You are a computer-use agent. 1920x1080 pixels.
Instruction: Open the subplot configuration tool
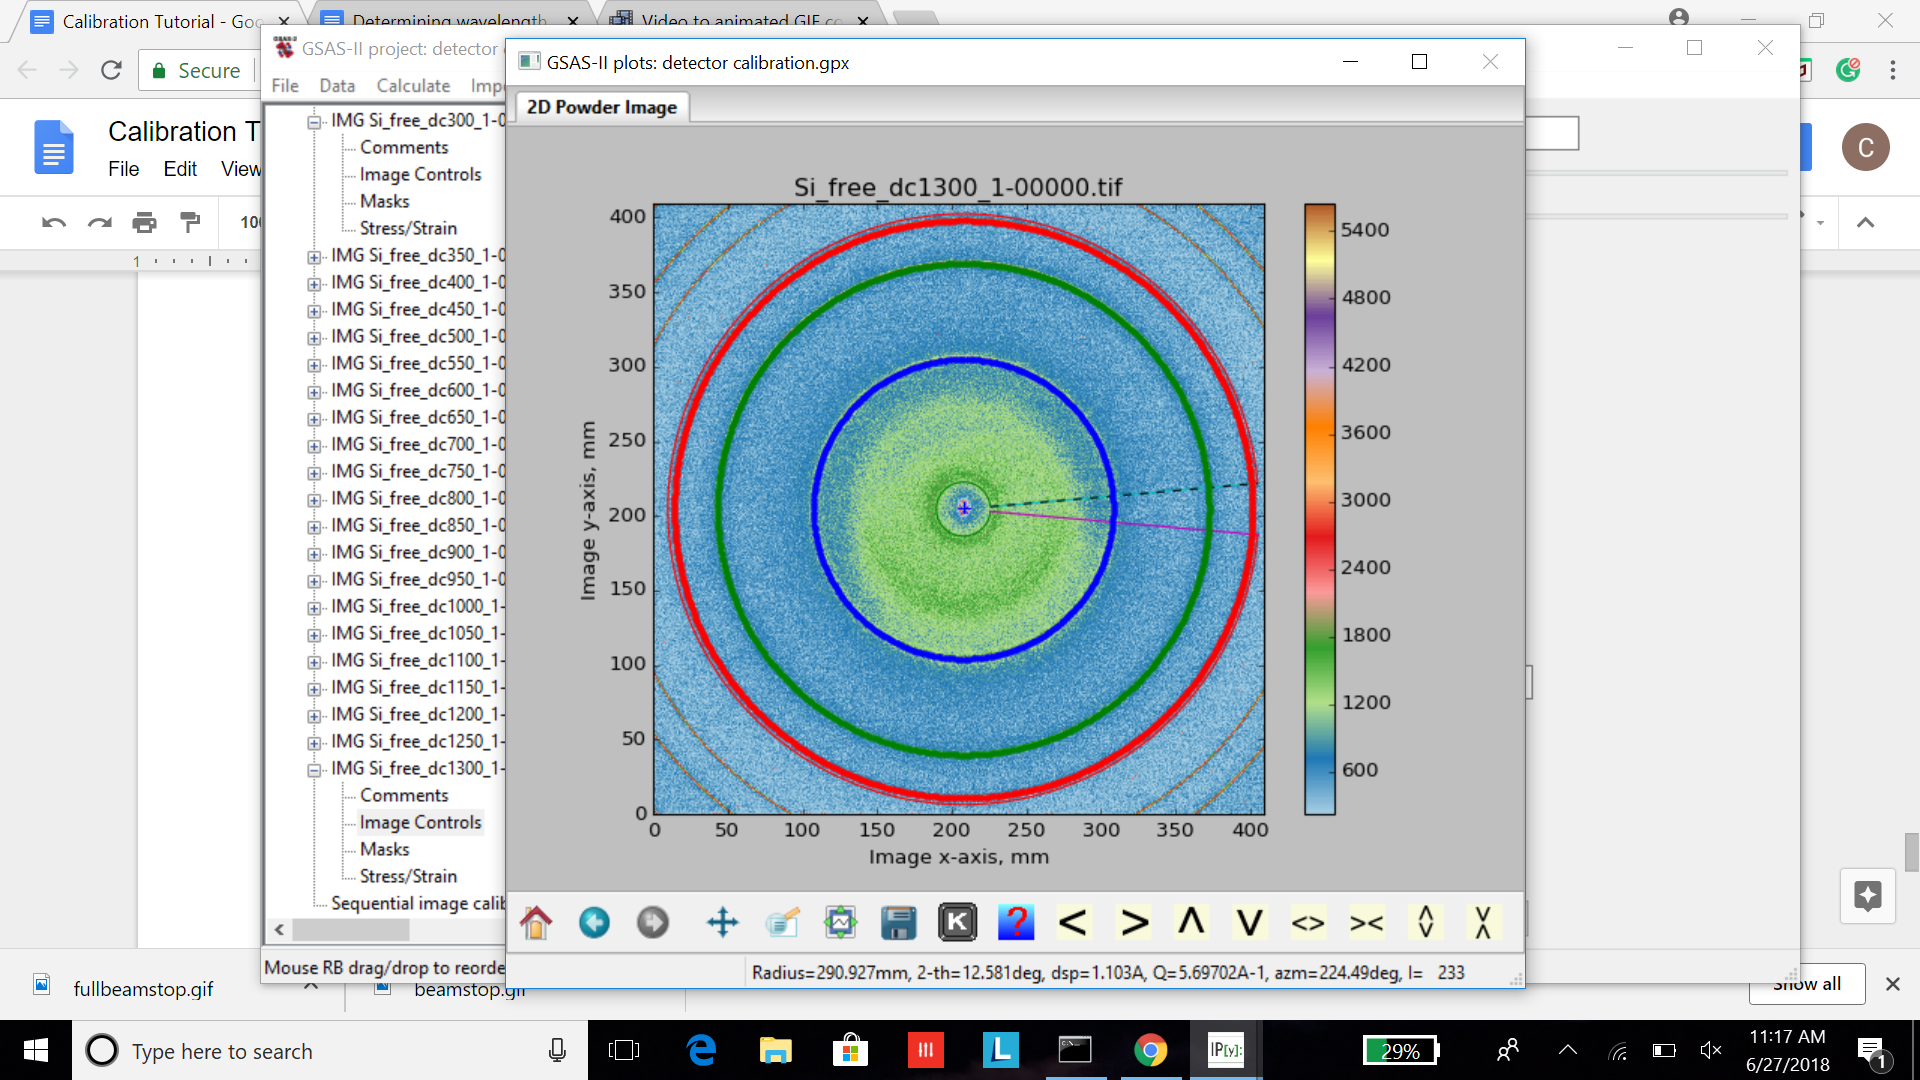[840, 922]
